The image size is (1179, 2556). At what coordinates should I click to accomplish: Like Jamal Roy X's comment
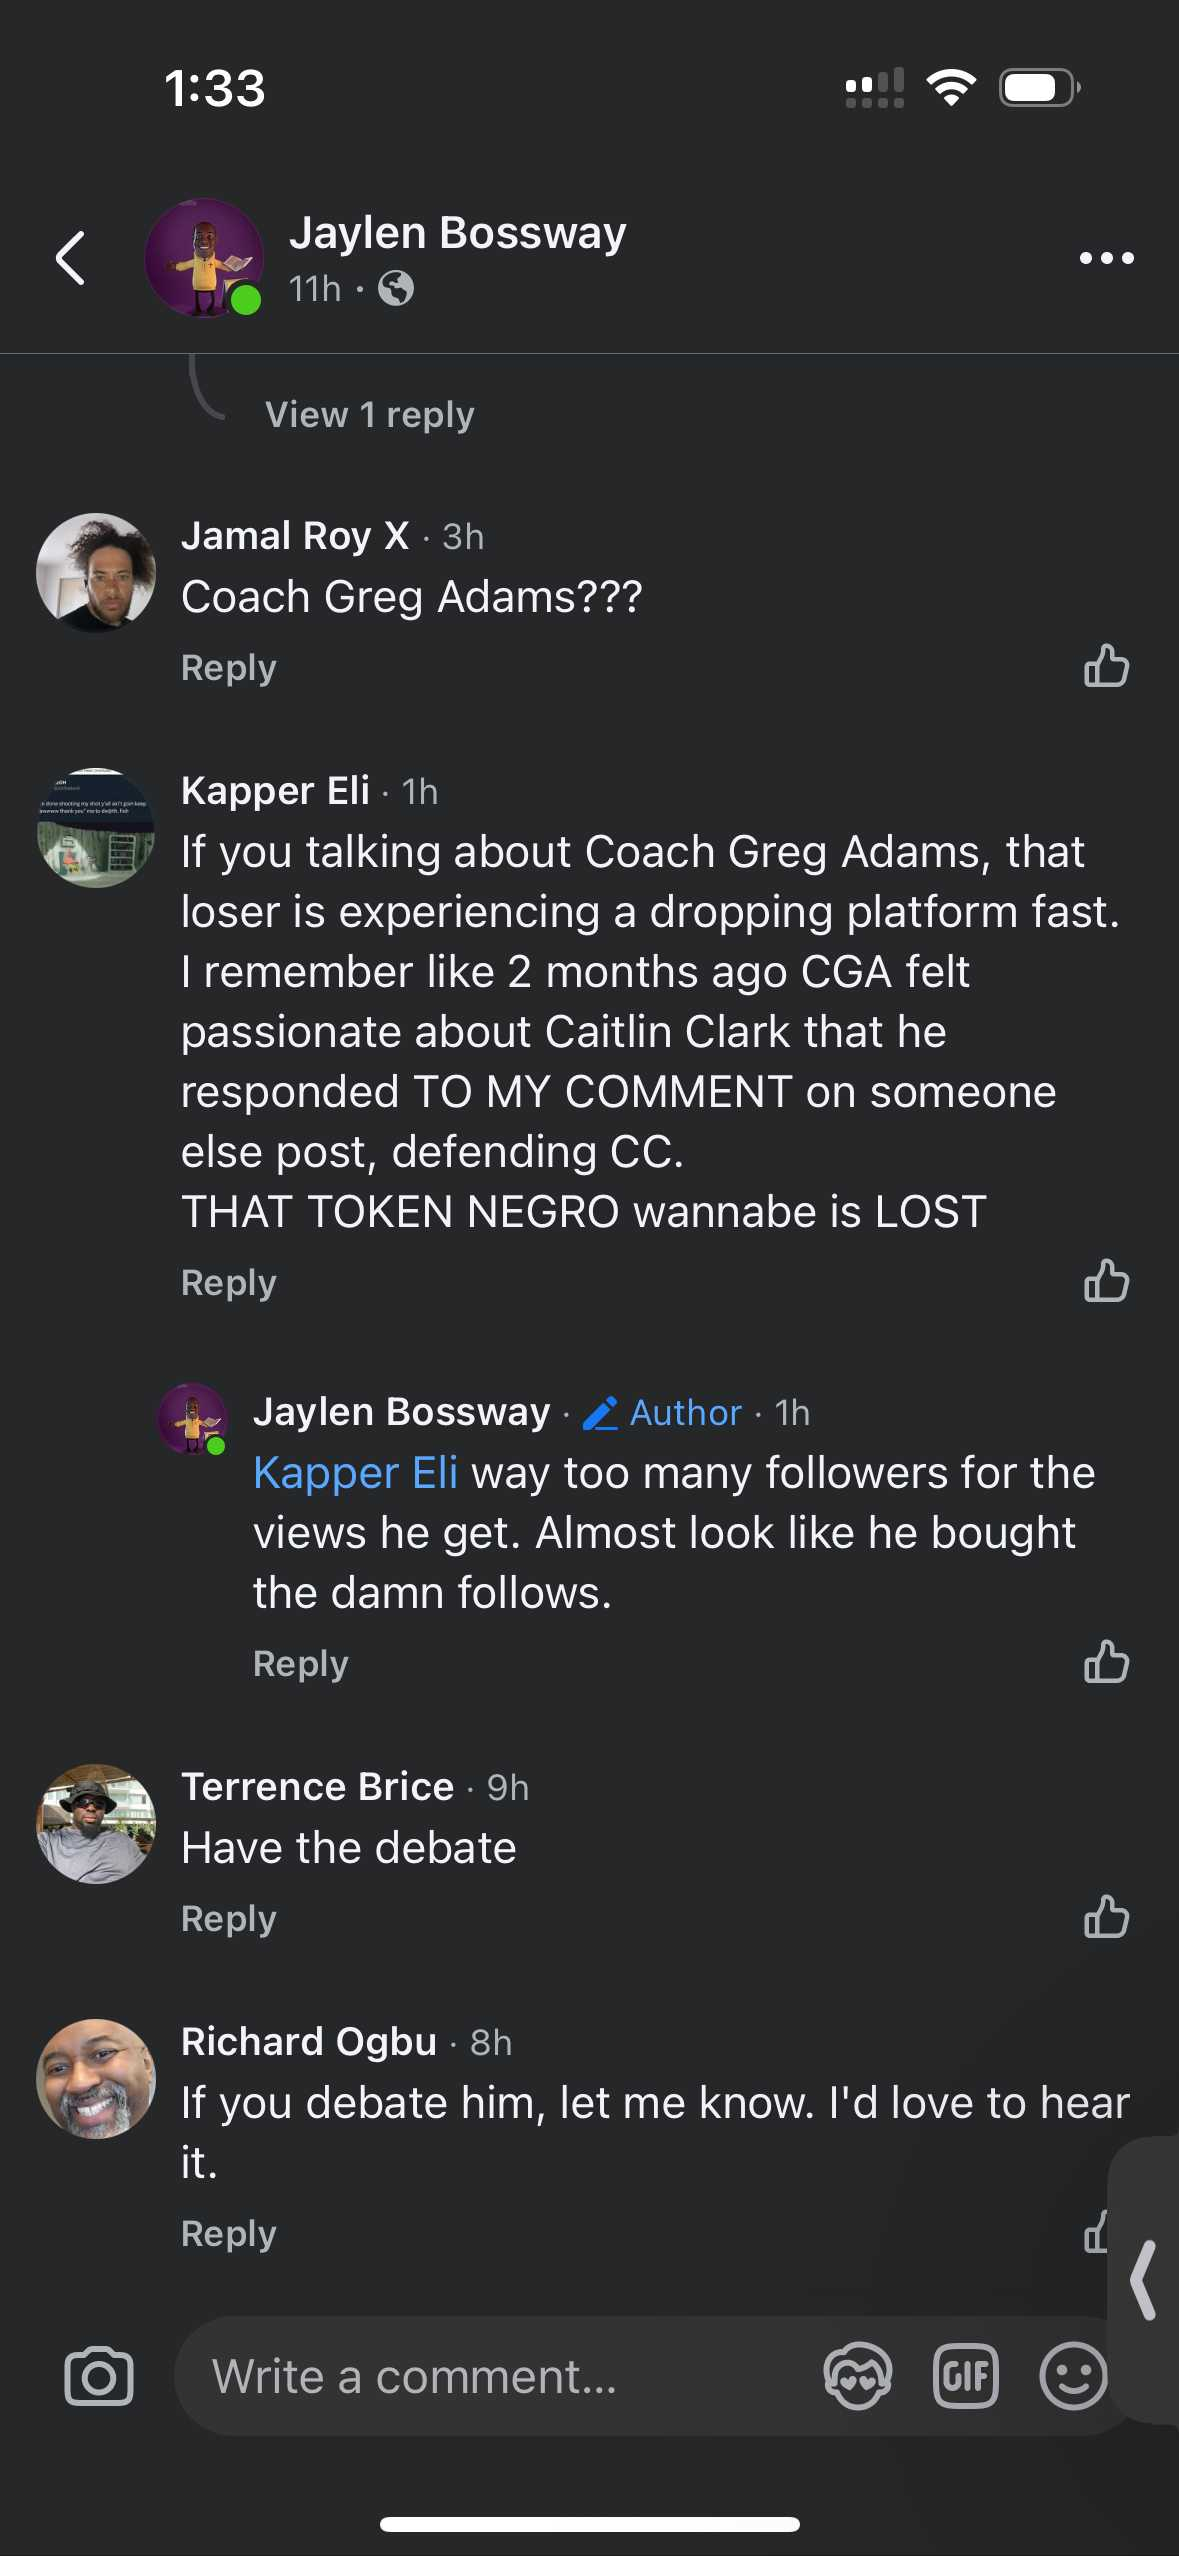1106,666
